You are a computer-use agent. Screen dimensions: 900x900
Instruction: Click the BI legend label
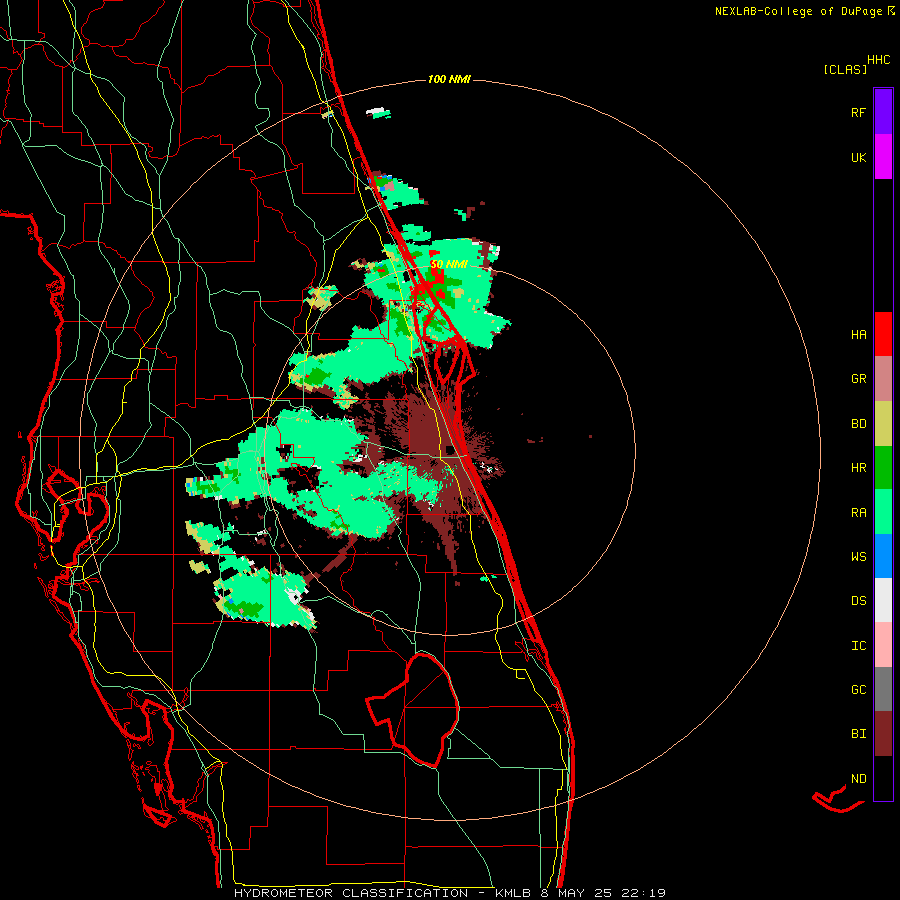[859, 734]
